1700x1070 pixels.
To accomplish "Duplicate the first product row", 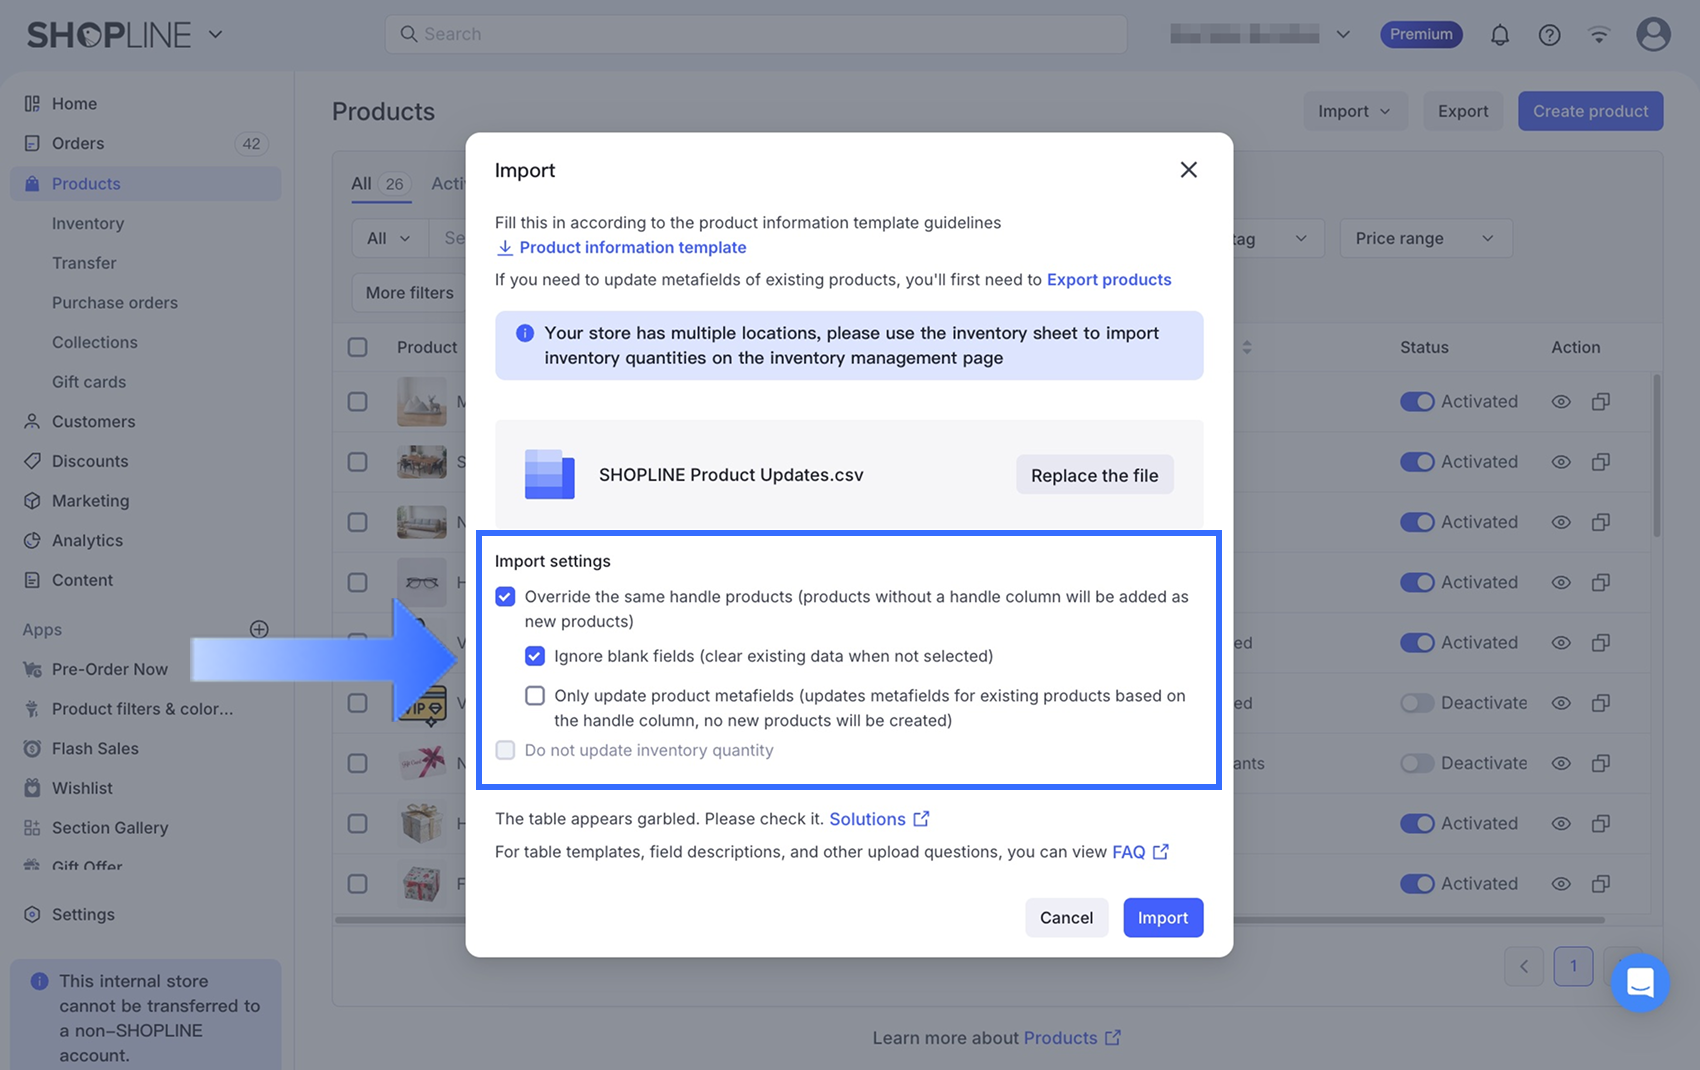I will pyautogui.click(x=1601, y=401).
